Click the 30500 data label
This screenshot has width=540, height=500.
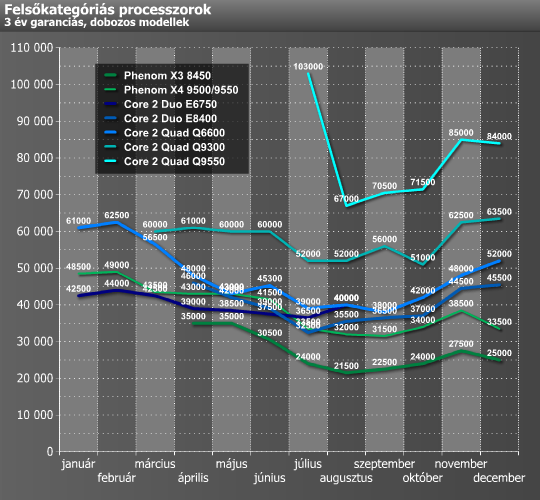270,333
